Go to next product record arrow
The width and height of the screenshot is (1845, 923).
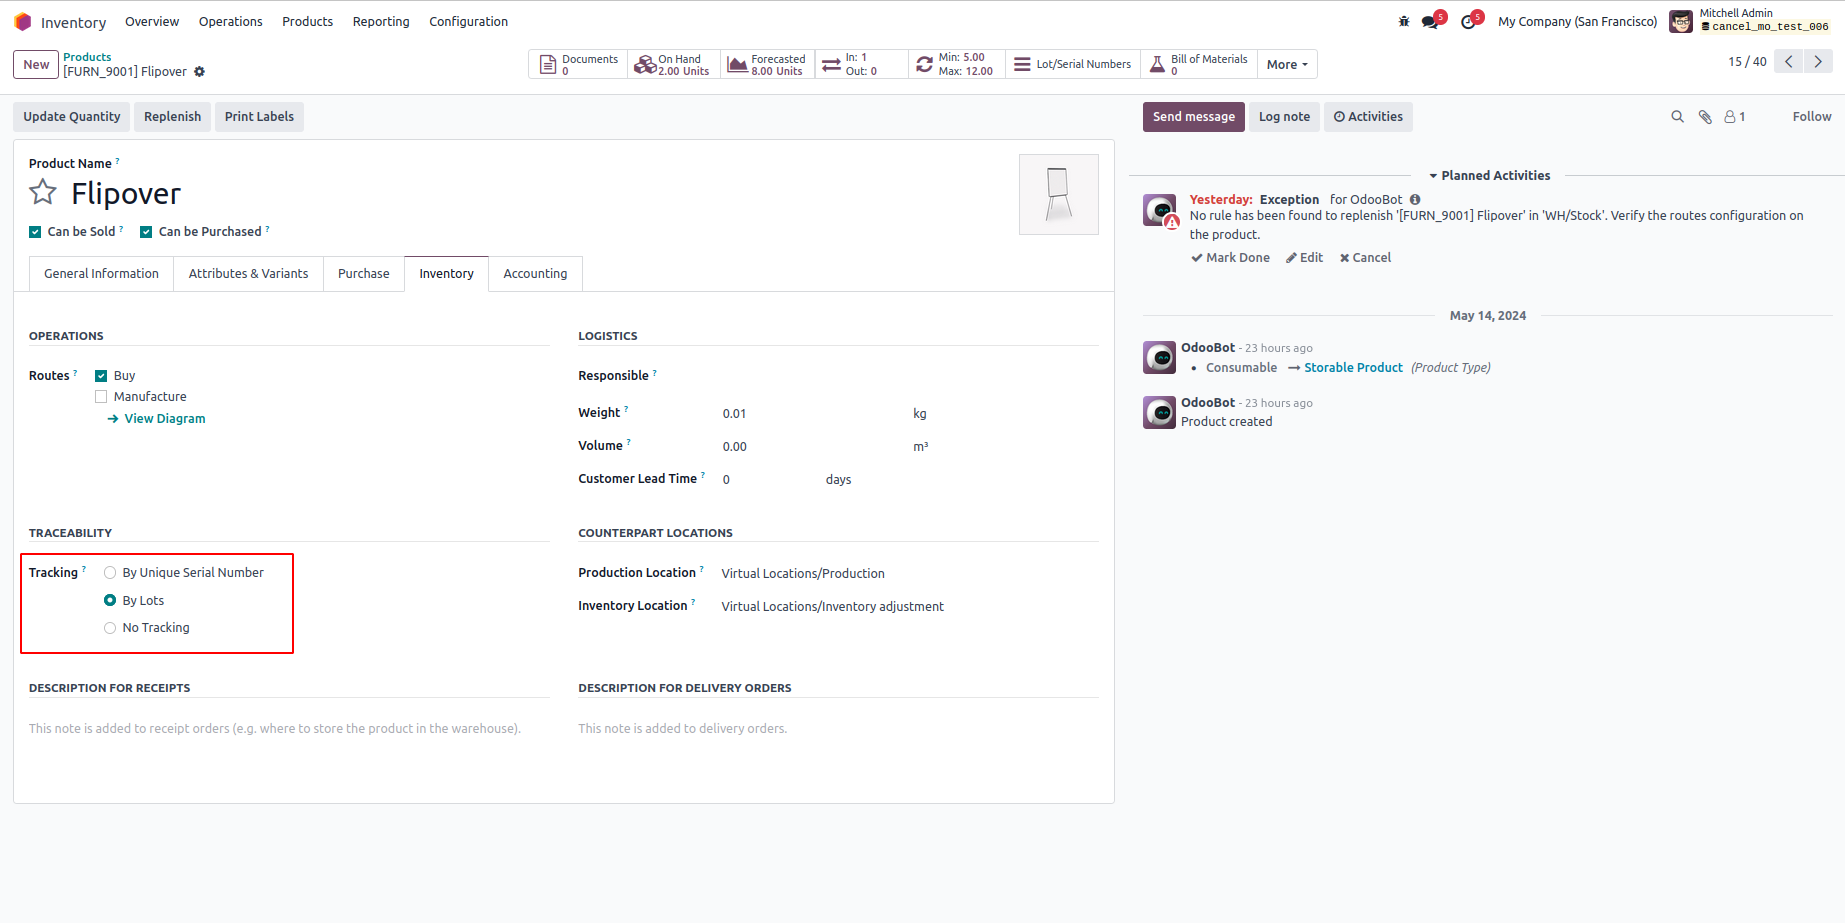coord(1818,62)
